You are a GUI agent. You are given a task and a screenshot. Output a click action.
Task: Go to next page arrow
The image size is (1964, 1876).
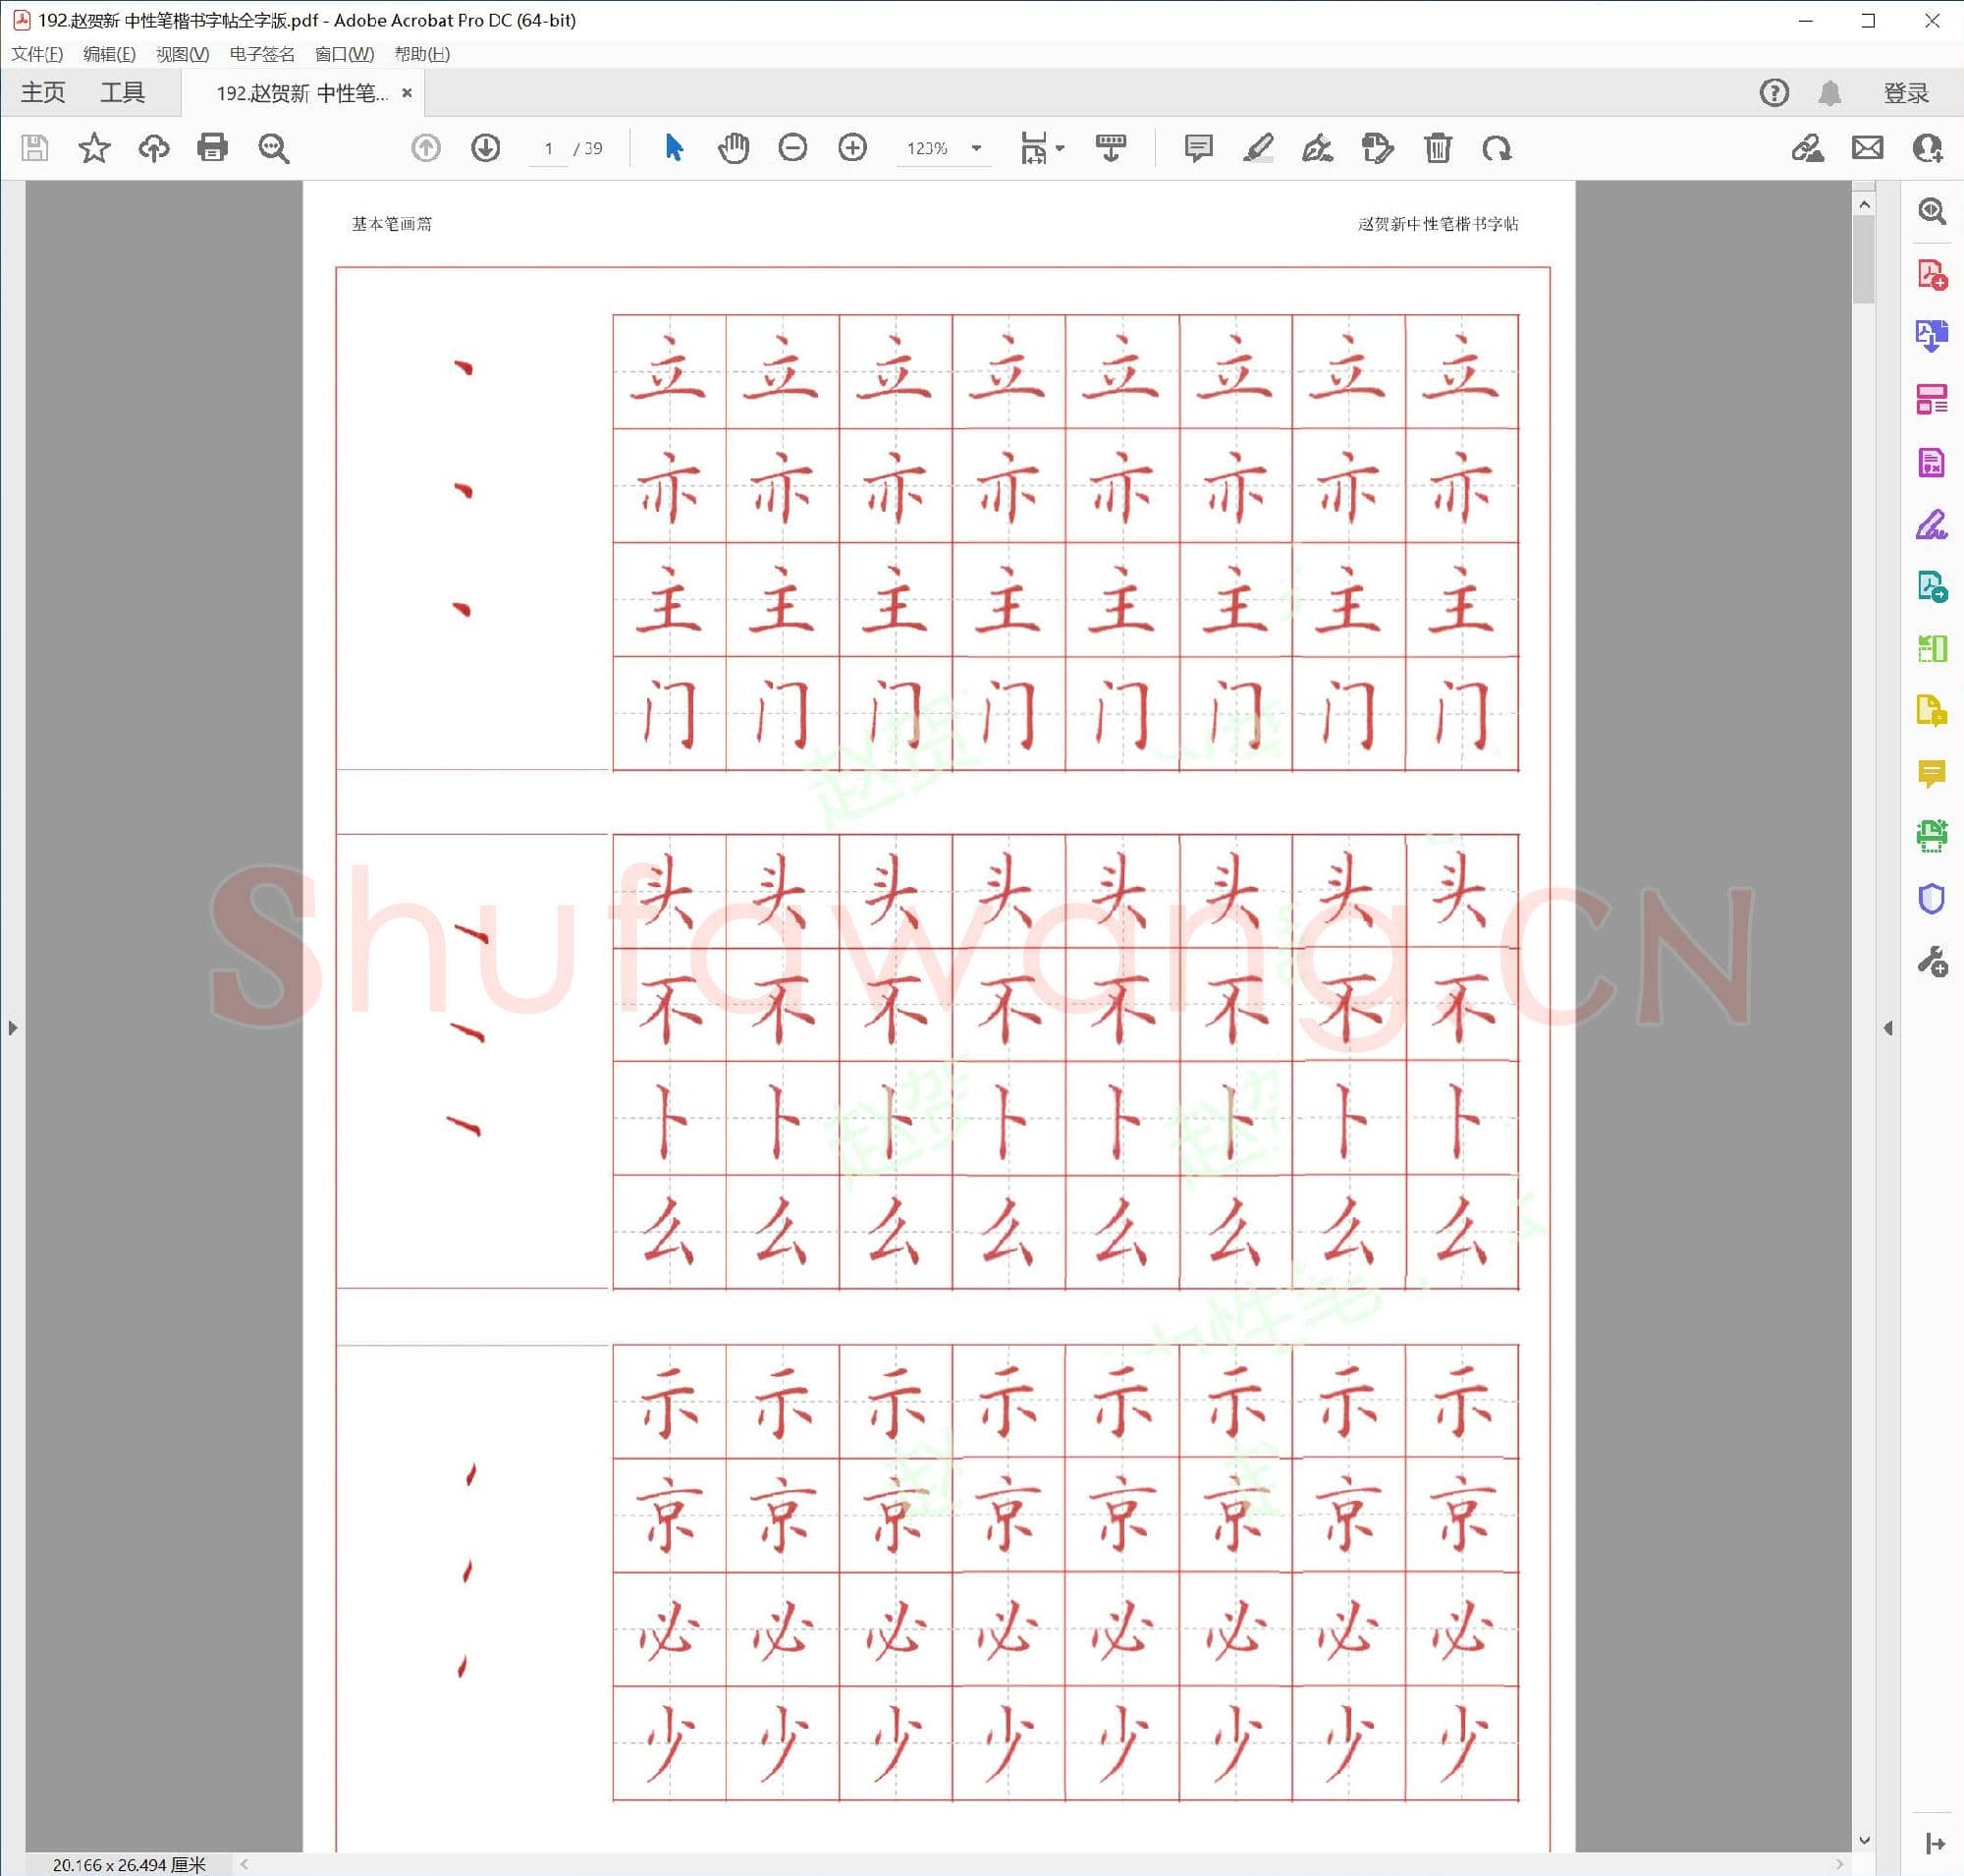click(485, 148)
